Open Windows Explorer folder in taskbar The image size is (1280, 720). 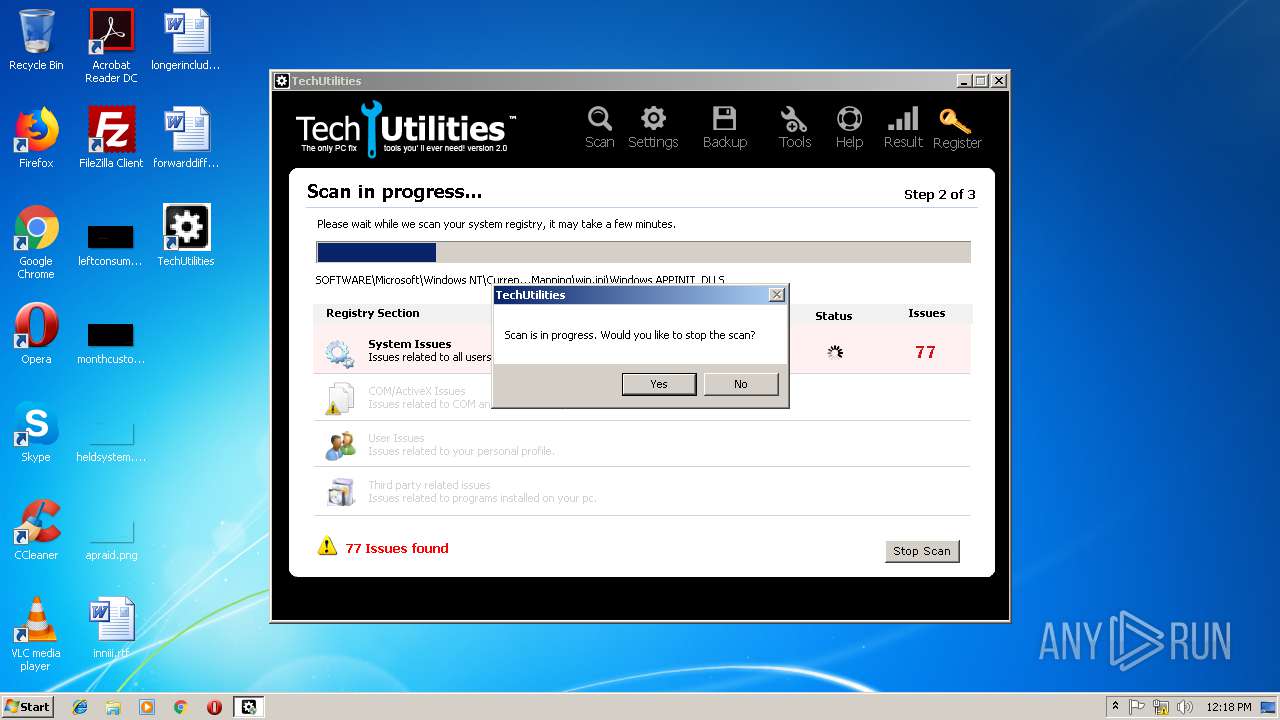point(113,707)
